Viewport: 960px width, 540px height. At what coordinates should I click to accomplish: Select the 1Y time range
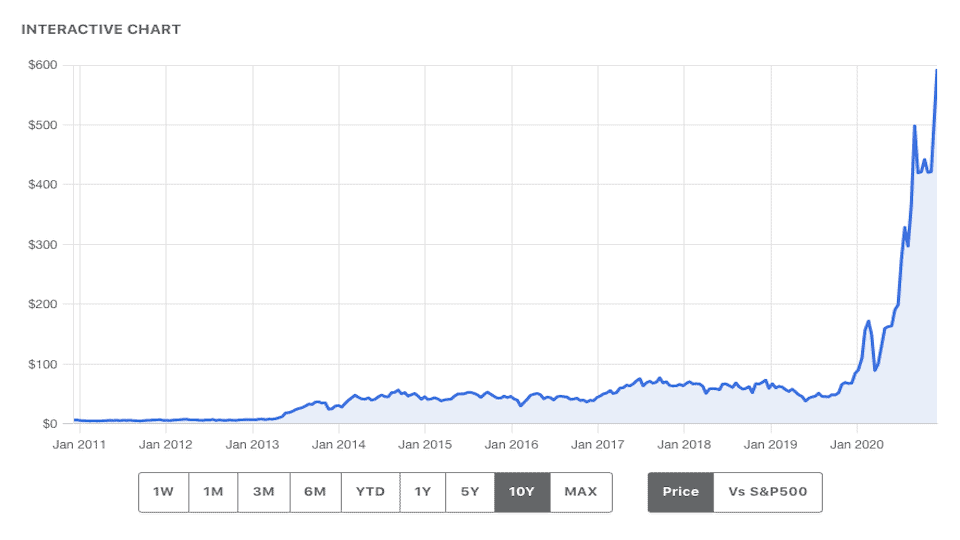point(422,492)
